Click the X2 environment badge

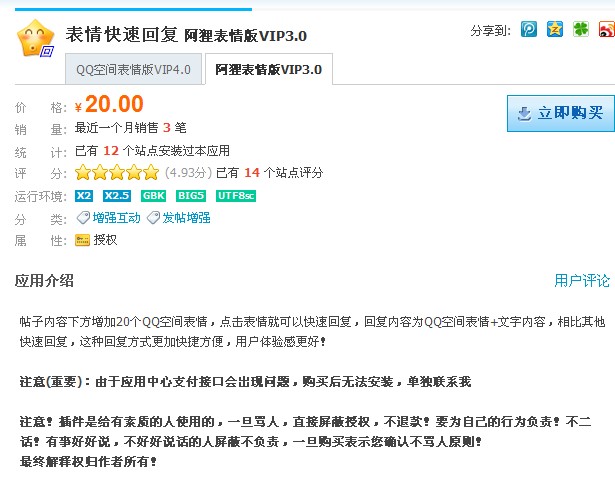click(x=84, y=195)
